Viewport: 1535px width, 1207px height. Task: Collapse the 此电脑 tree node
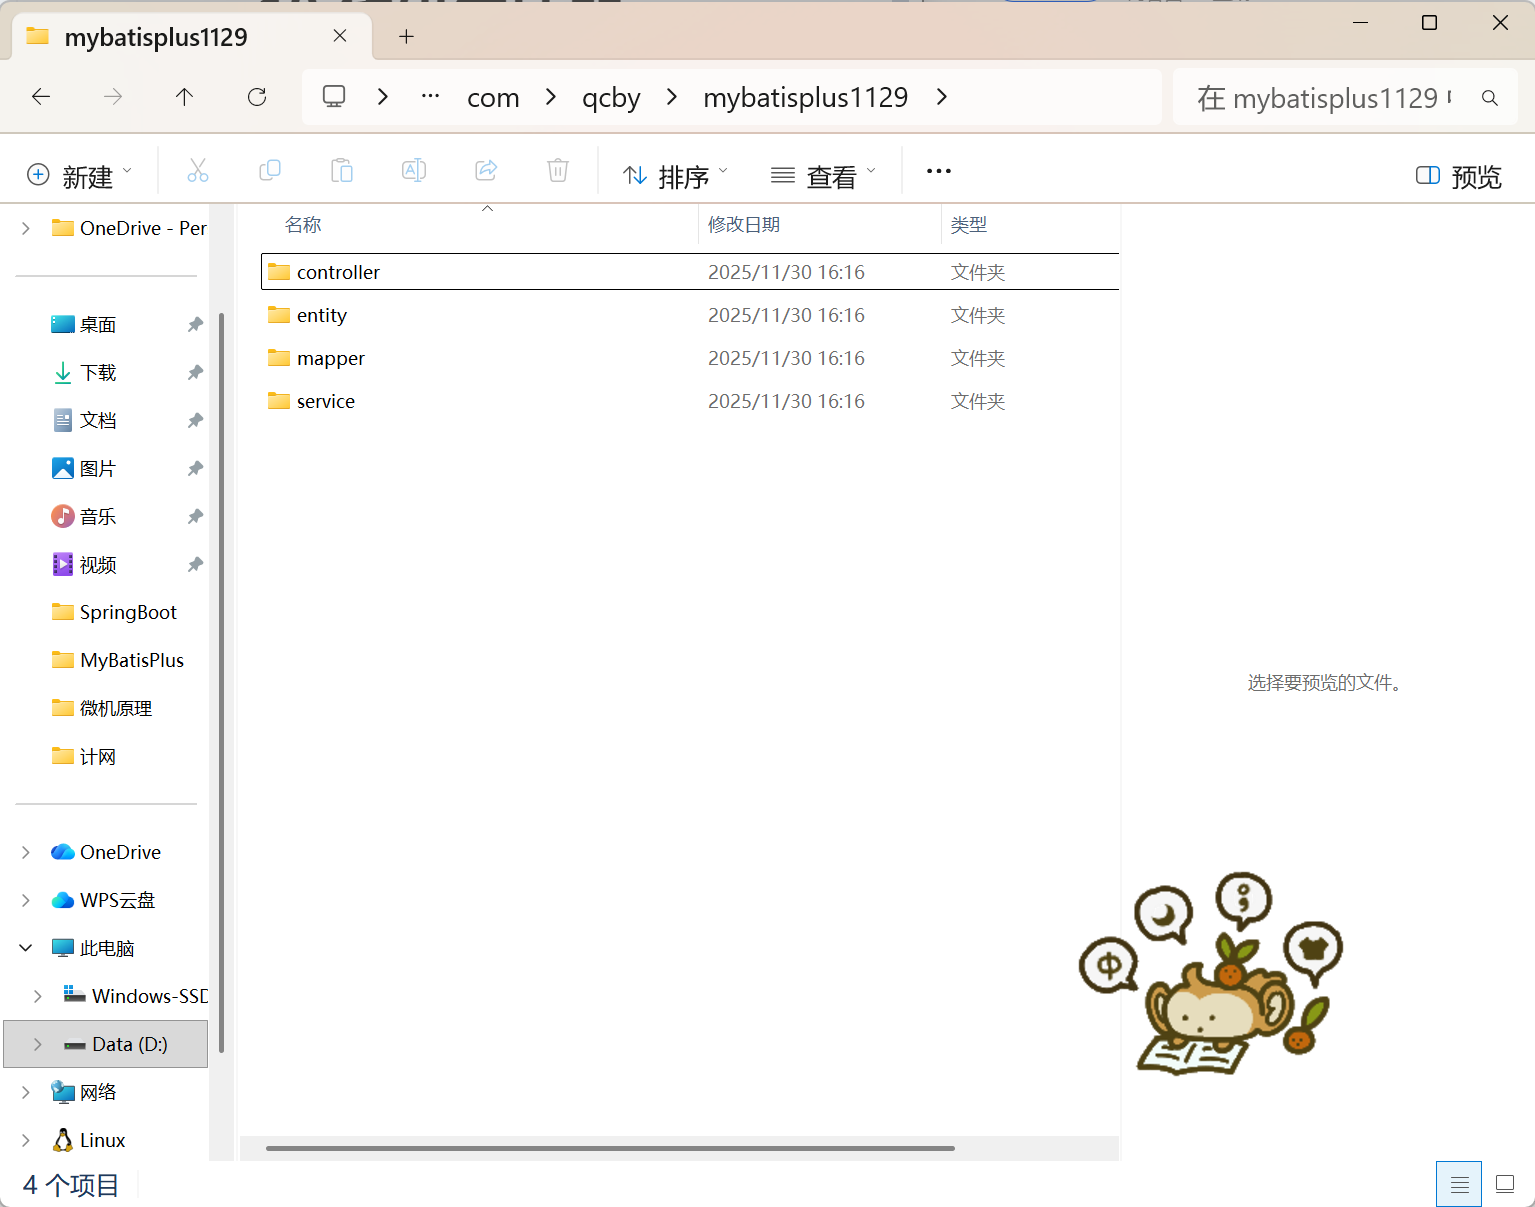coord(26,948)
